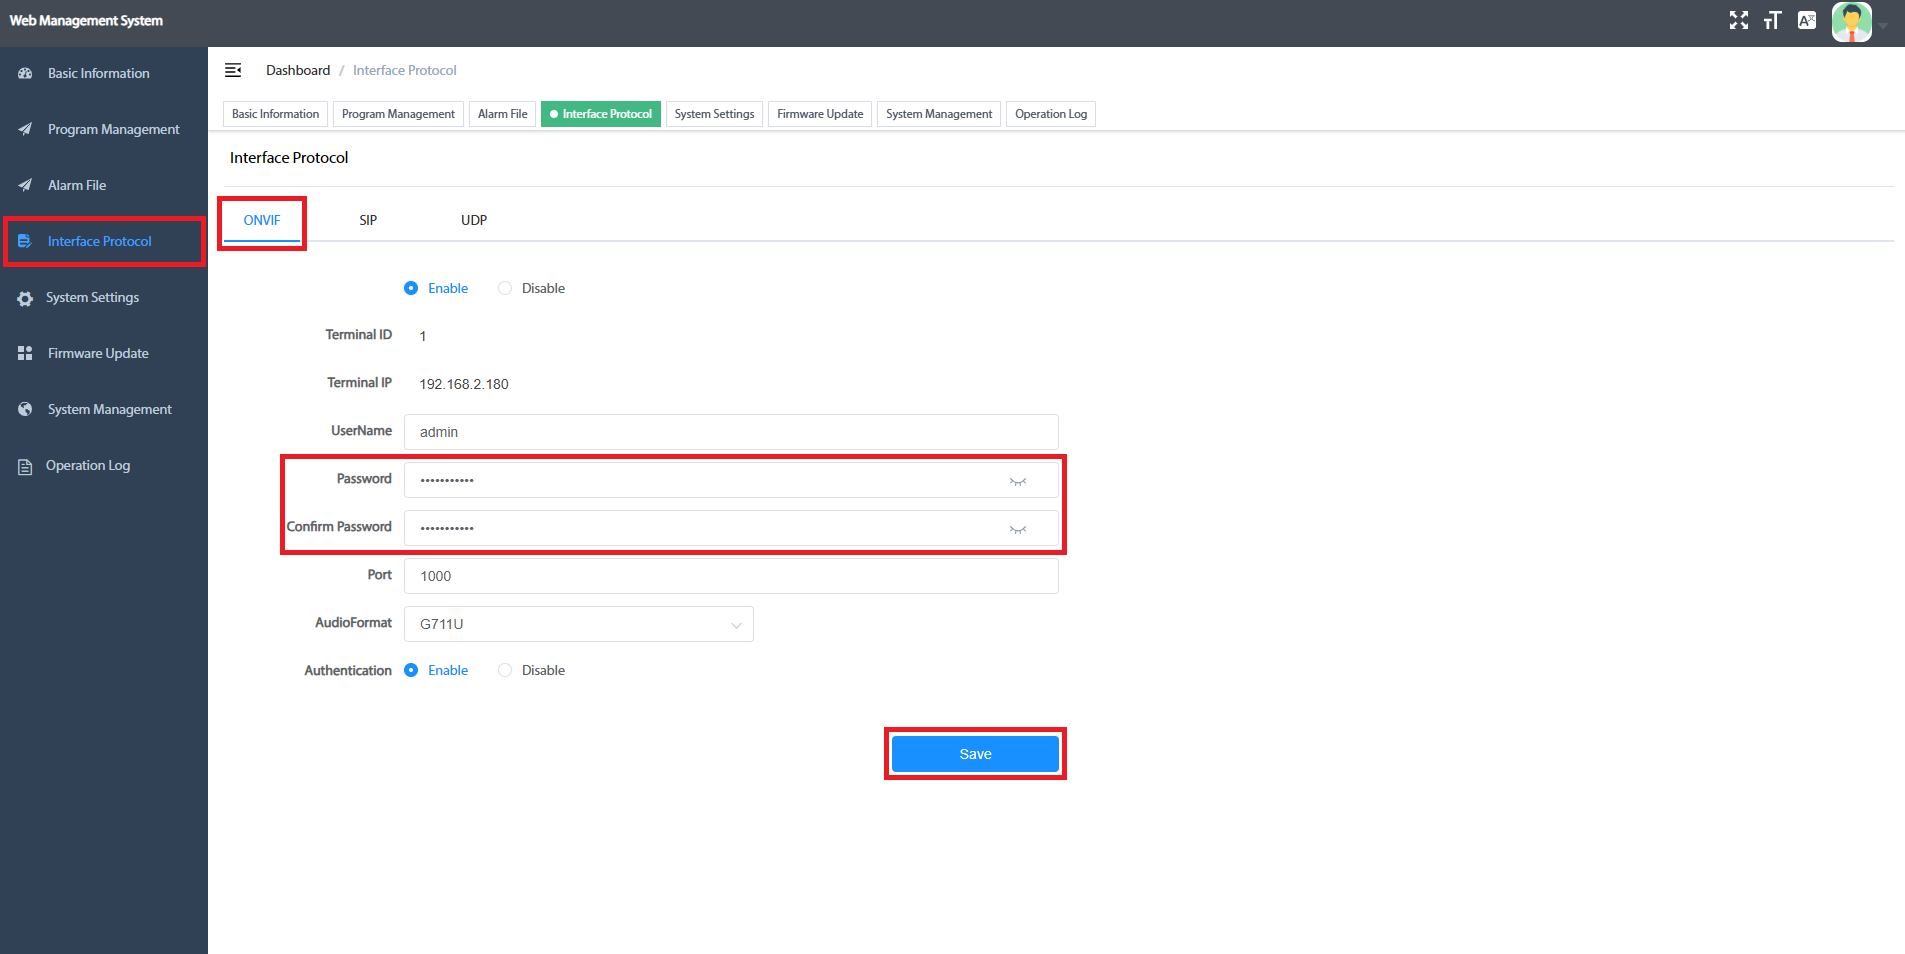1905x954 pixels.
Task: Switch to the SIP tab
Action: pyautogui.click(x=368, y=220)
